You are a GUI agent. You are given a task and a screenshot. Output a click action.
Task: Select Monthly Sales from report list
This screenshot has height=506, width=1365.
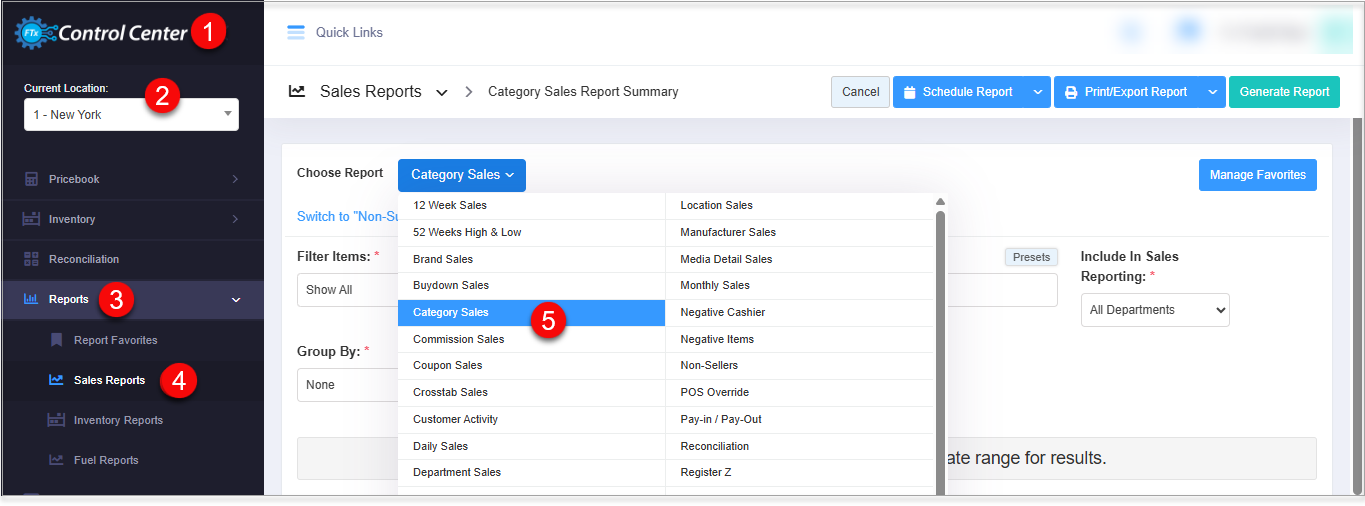(x=714, y=285)
